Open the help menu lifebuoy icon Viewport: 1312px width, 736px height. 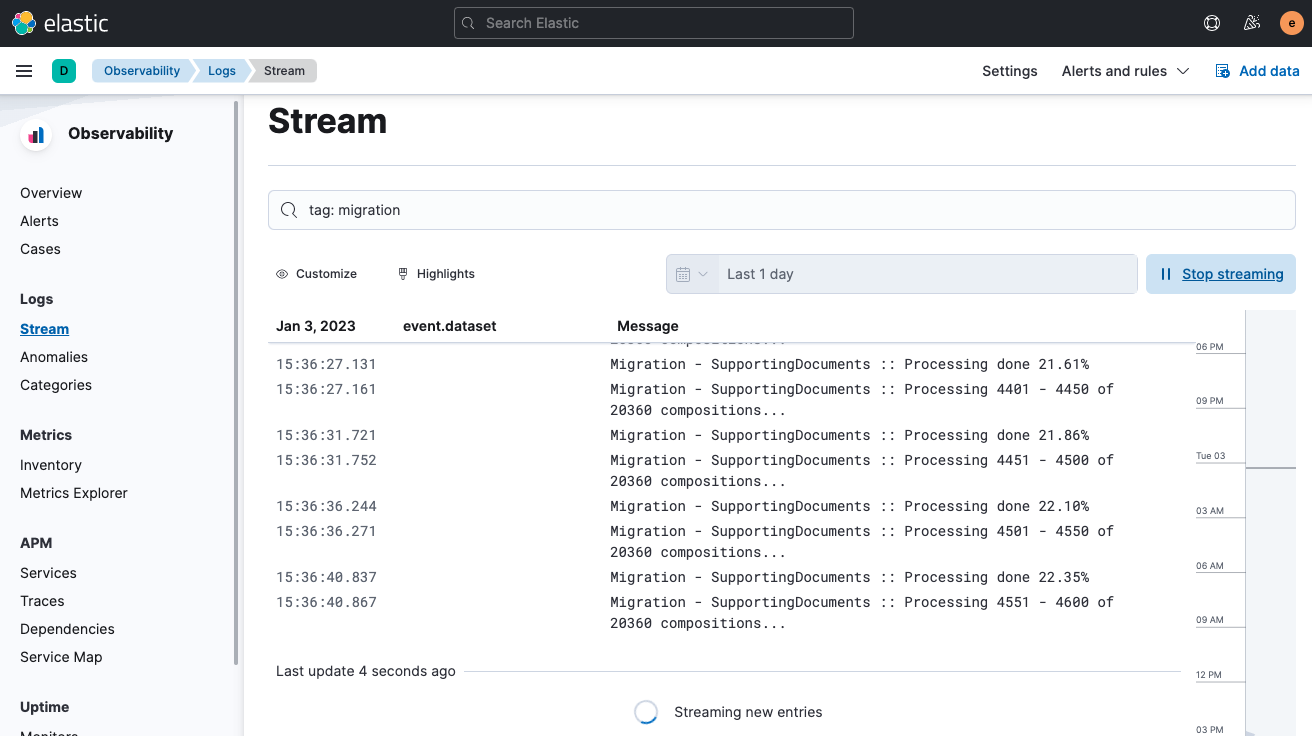pyautogui.click(x=1212, y=23)
